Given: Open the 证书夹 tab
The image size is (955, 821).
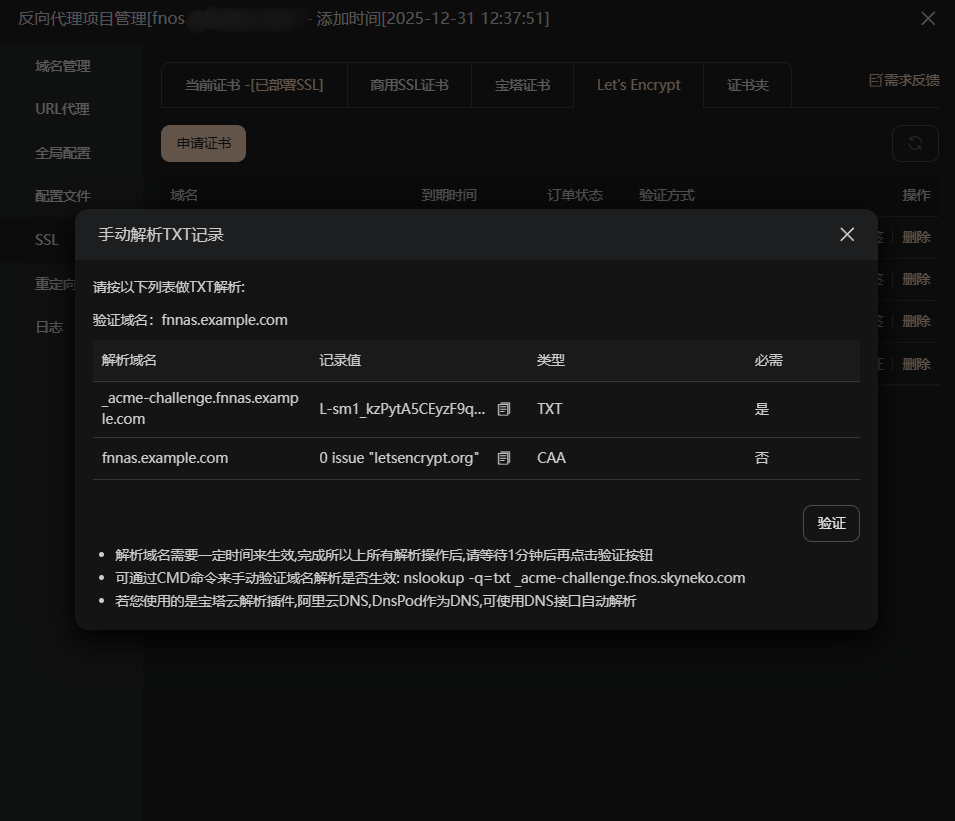Looking at the screenshot, I should click(747, 85).
